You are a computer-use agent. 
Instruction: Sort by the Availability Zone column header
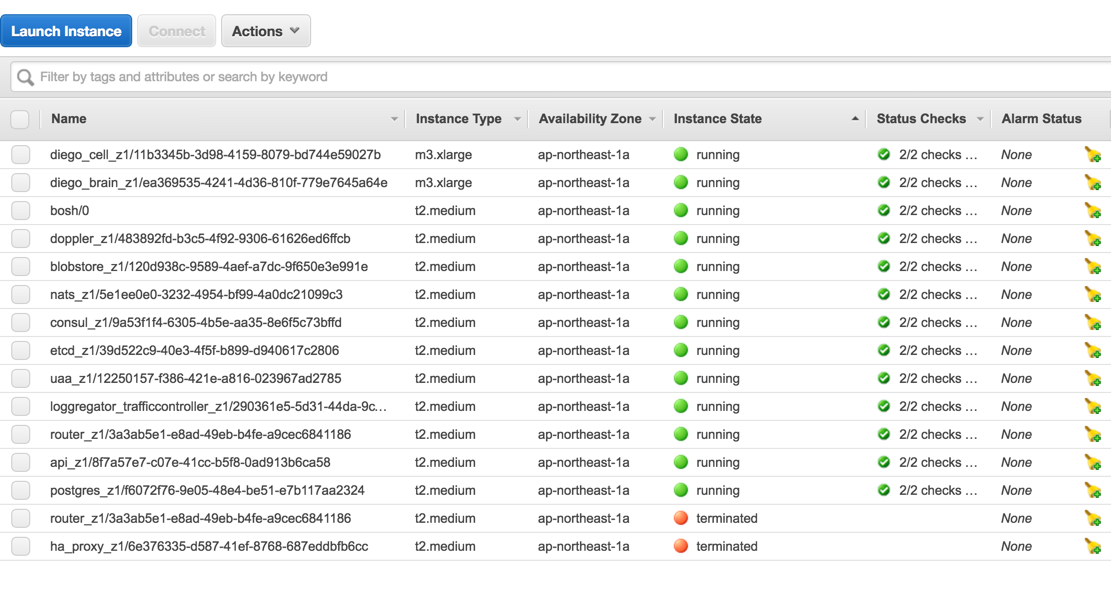pos(590,119)
